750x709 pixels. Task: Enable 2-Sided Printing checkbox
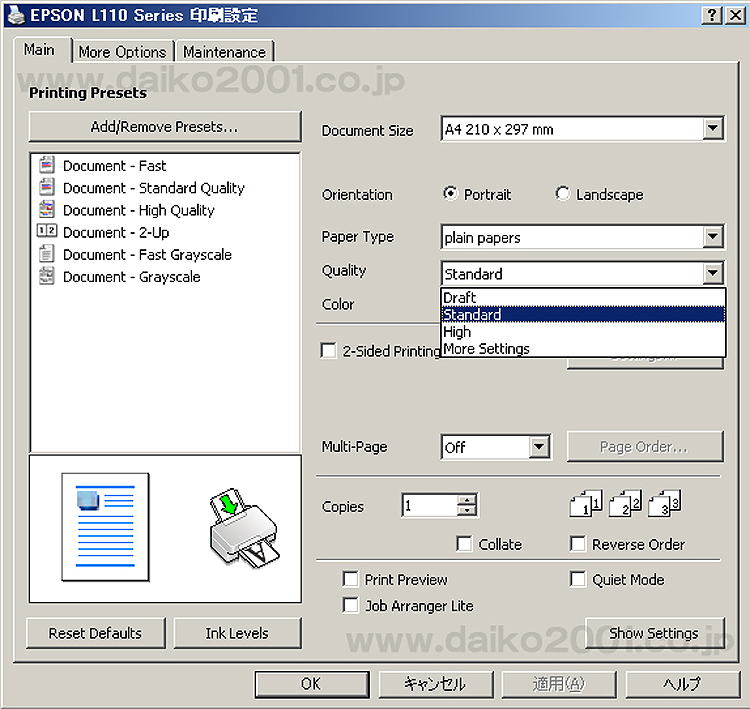click(328, 350)
